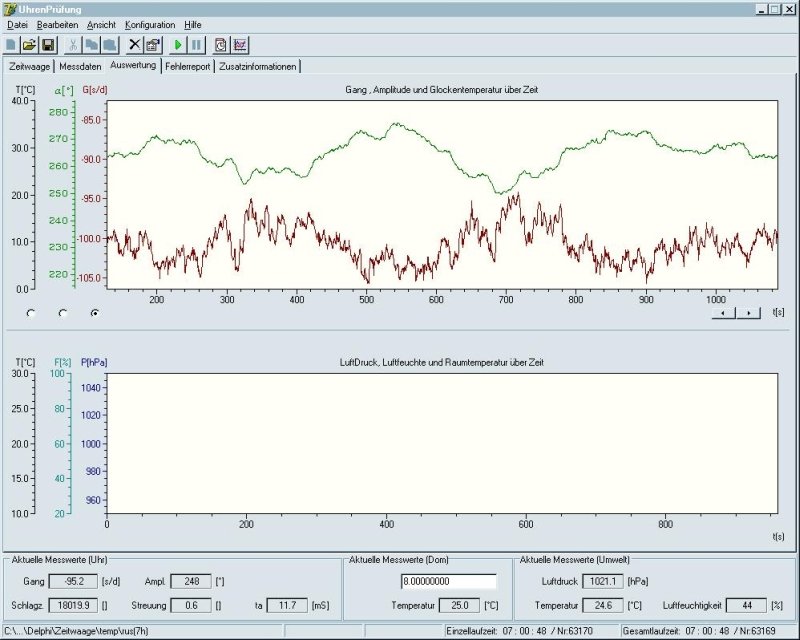Start measurement with green play icon
Viewport: 800px width, 640px height.
pos(178,45)
